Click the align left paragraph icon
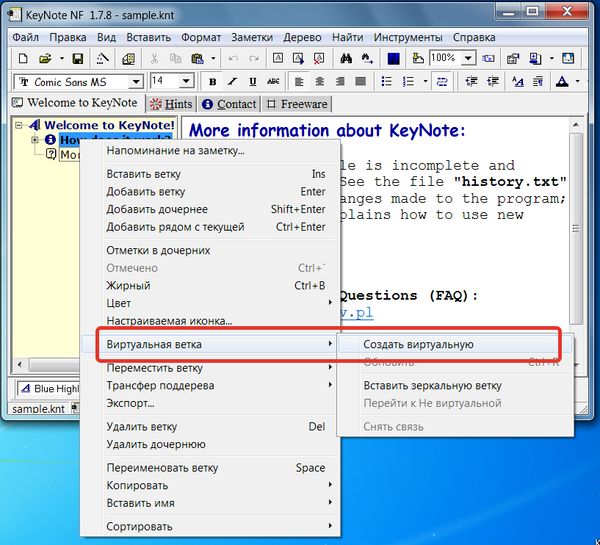Screen dimensions: 600x545 pyautogui.click(x=300, y=81)
